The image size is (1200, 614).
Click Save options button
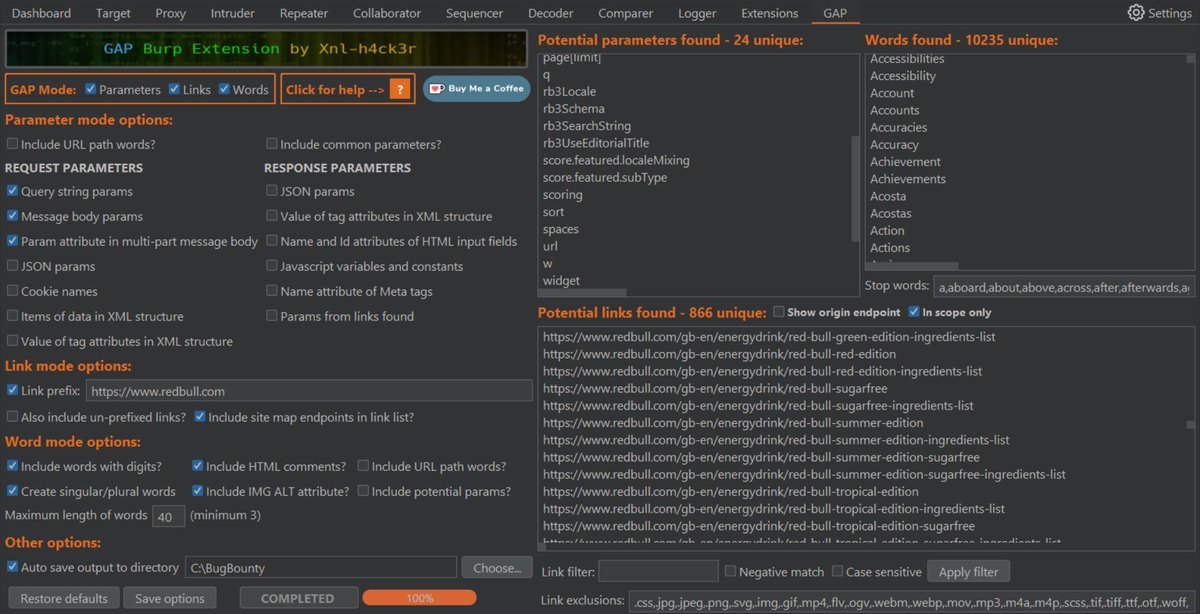pyautogui.click(x=169, y=598)
